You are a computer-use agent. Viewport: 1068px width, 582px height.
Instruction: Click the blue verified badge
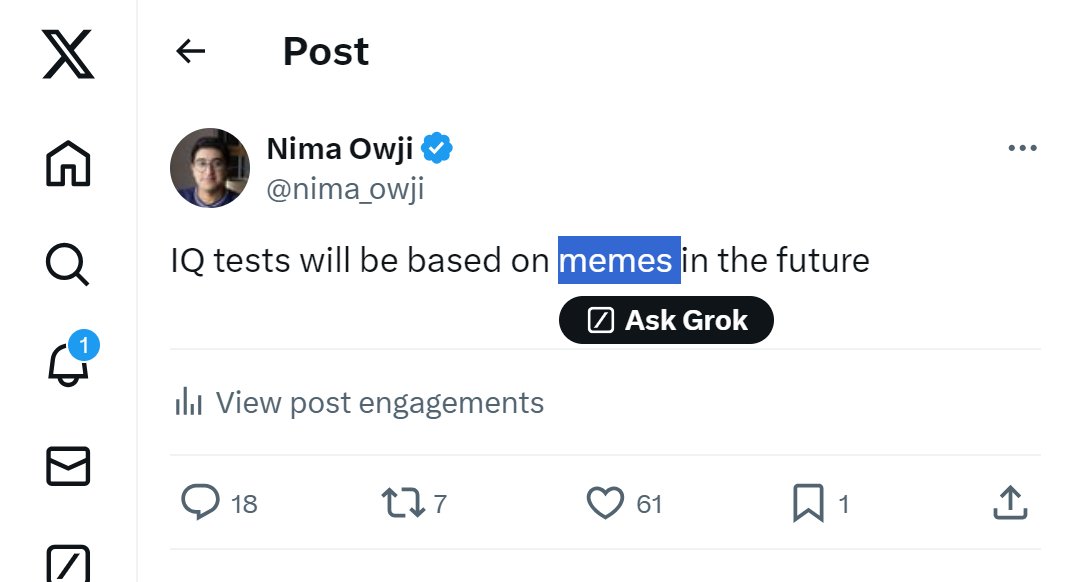point(436,149)
